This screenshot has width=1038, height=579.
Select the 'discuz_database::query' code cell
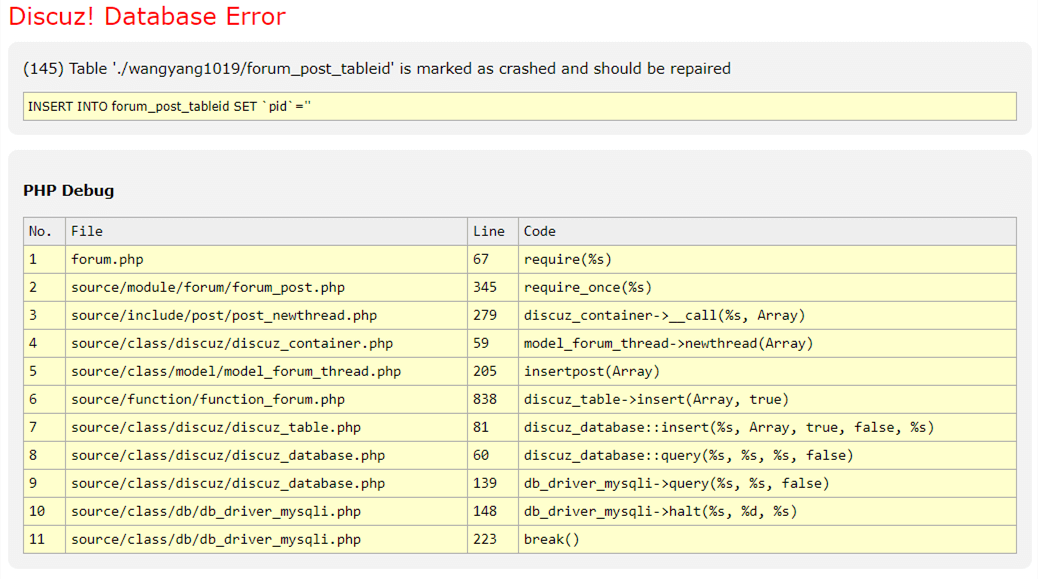coord(767,455)
